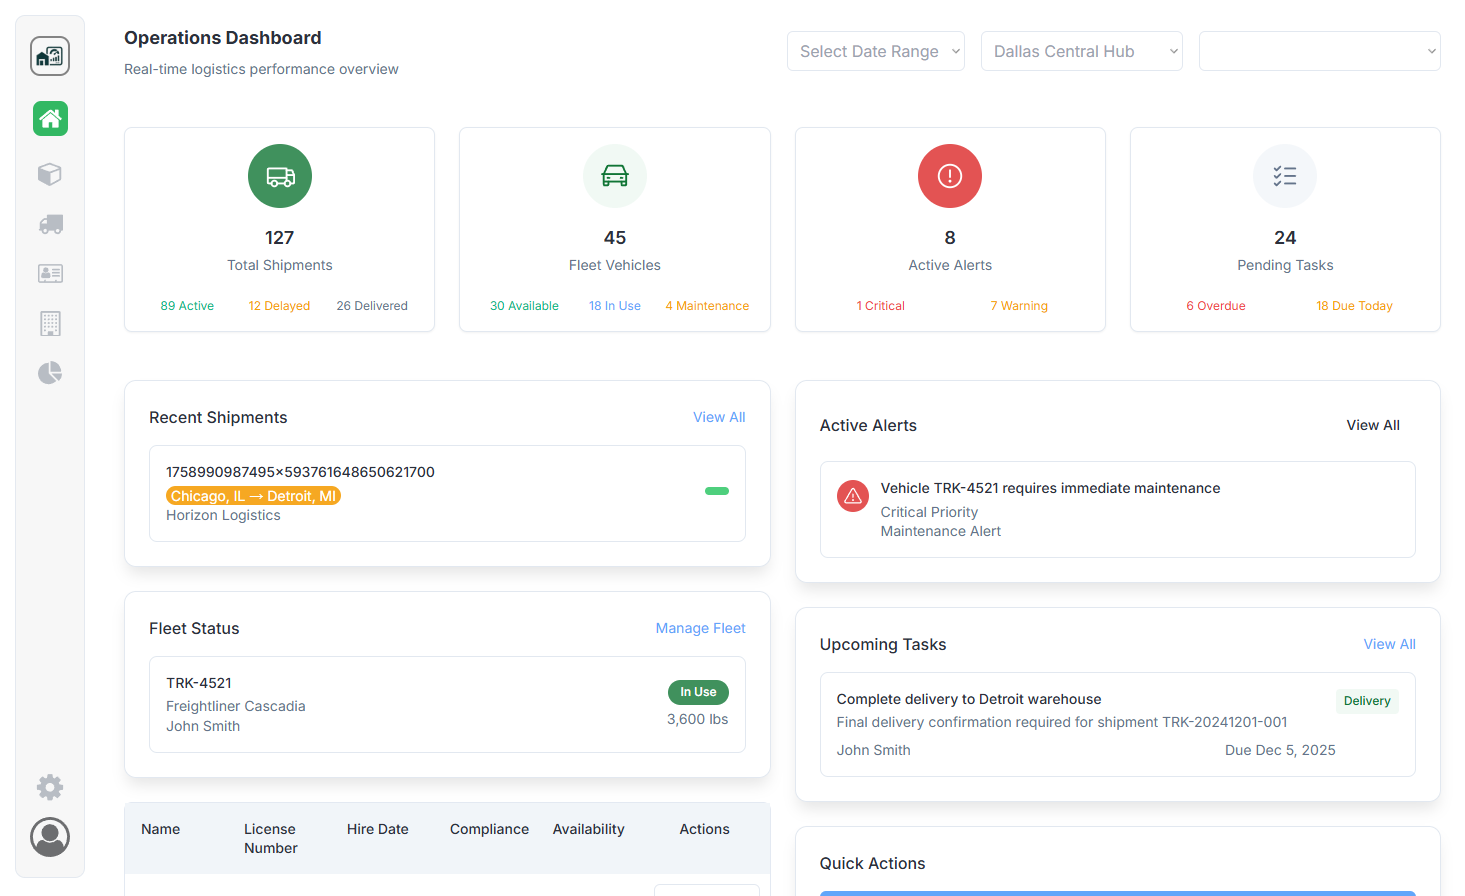Viewport: 1465px width, 896px height.
Task: Open the Dallas Central Hub dropdown
Action: coord(1081,51)
